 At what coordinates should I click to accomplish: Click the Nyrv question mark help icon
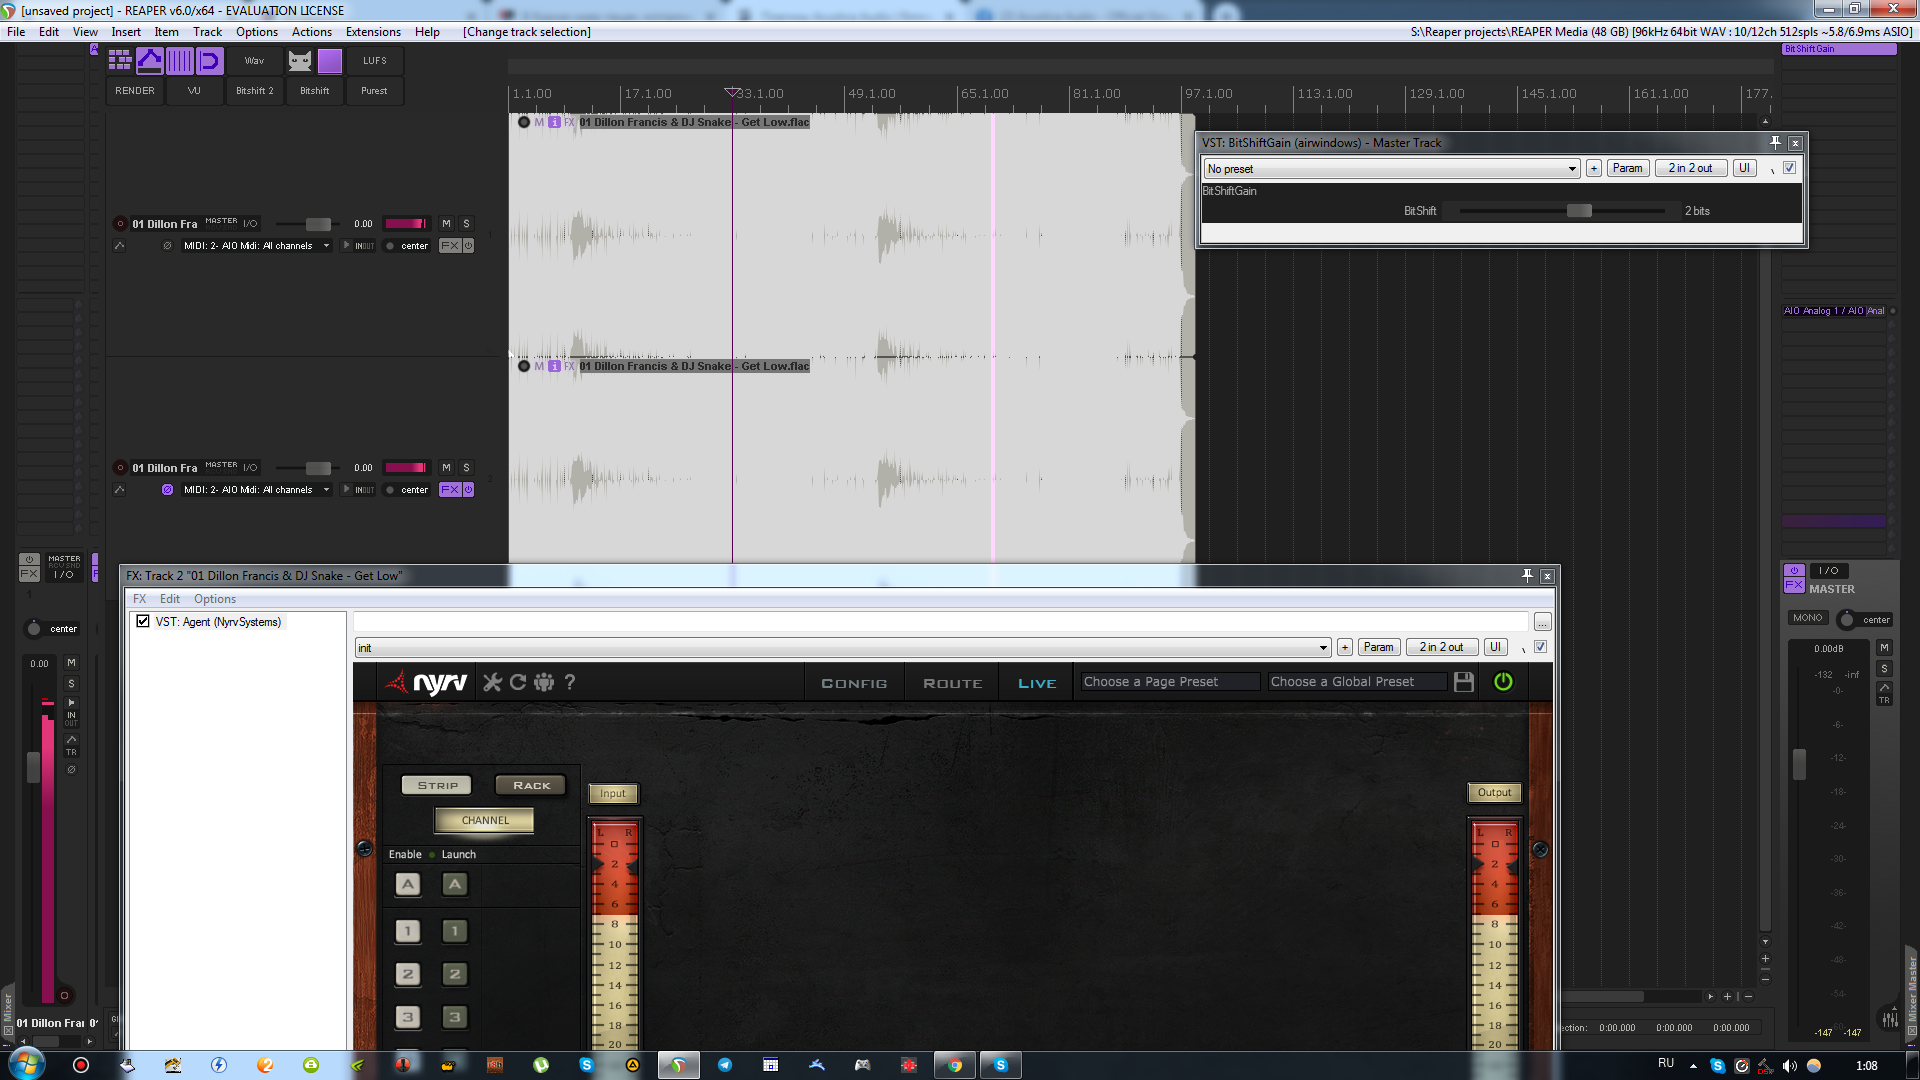pyautogui.click(x=570, y=682)
